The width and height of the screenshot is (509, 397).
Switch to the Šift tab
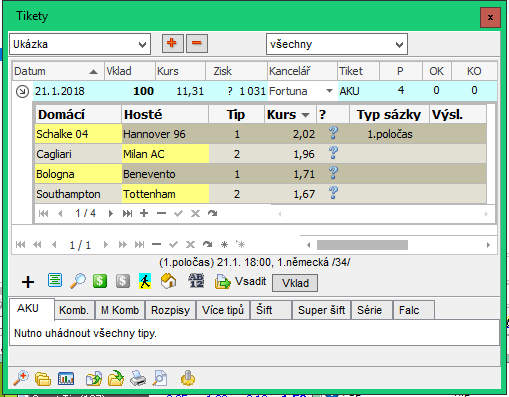(271, 310)
